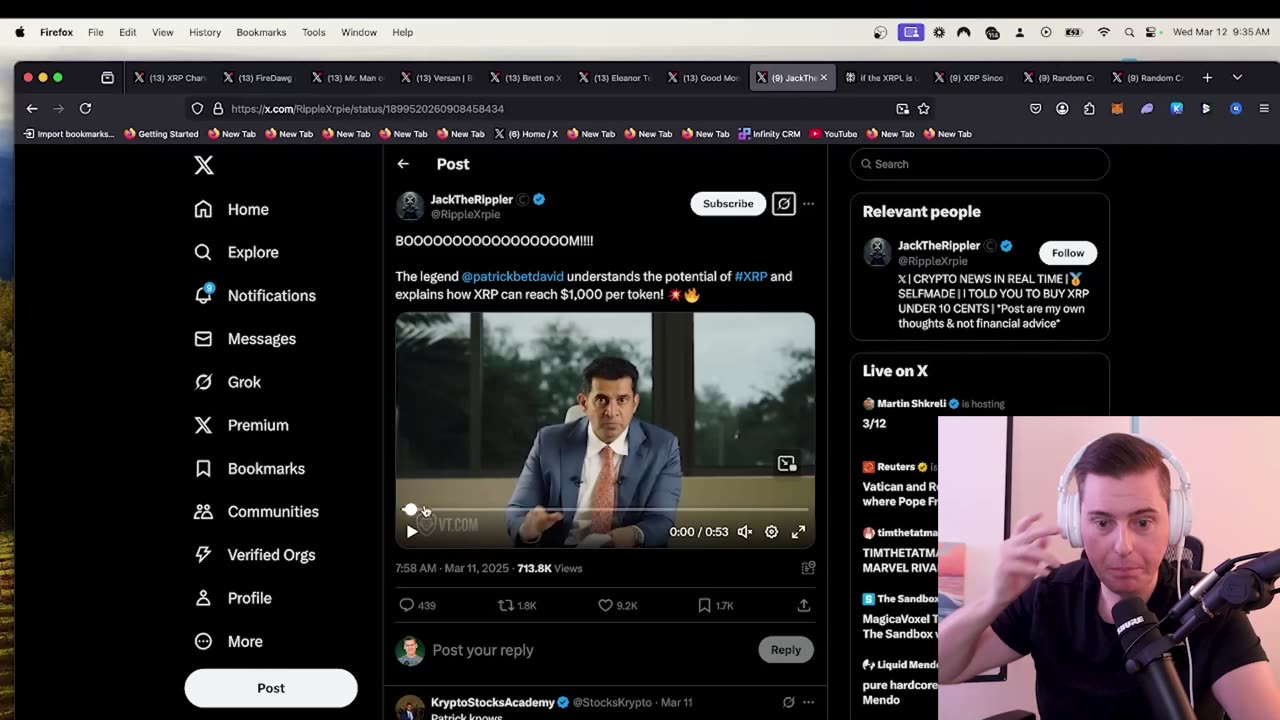Unmute the video
1280x720 pixels.
click(745, 532)
